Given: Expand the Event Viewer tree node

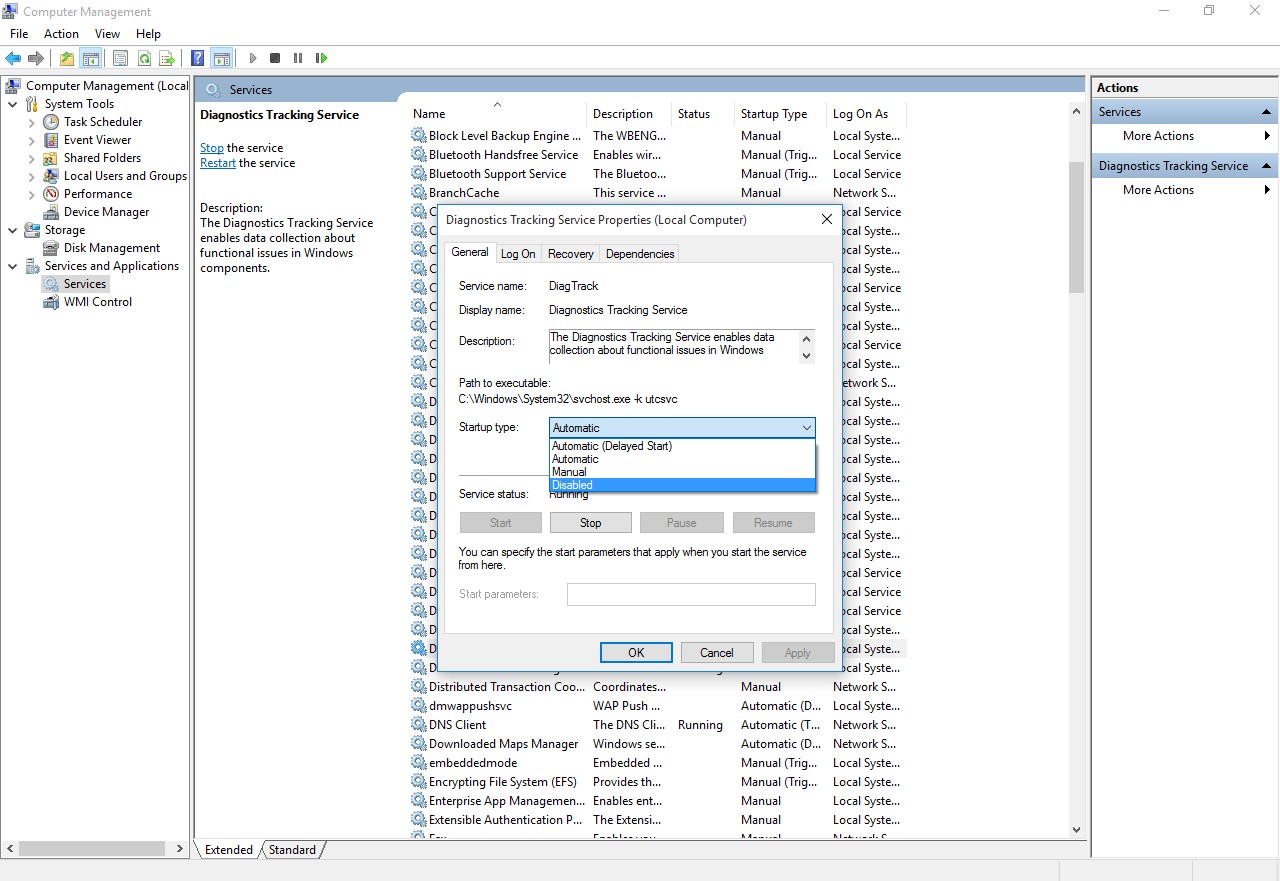Looking at the screenshot, I should (31, 140).
